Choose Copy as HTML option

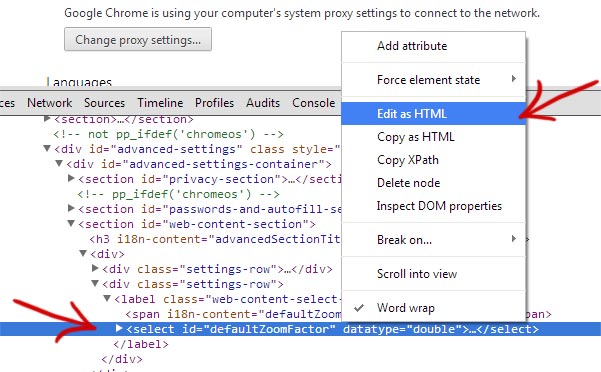433,137
